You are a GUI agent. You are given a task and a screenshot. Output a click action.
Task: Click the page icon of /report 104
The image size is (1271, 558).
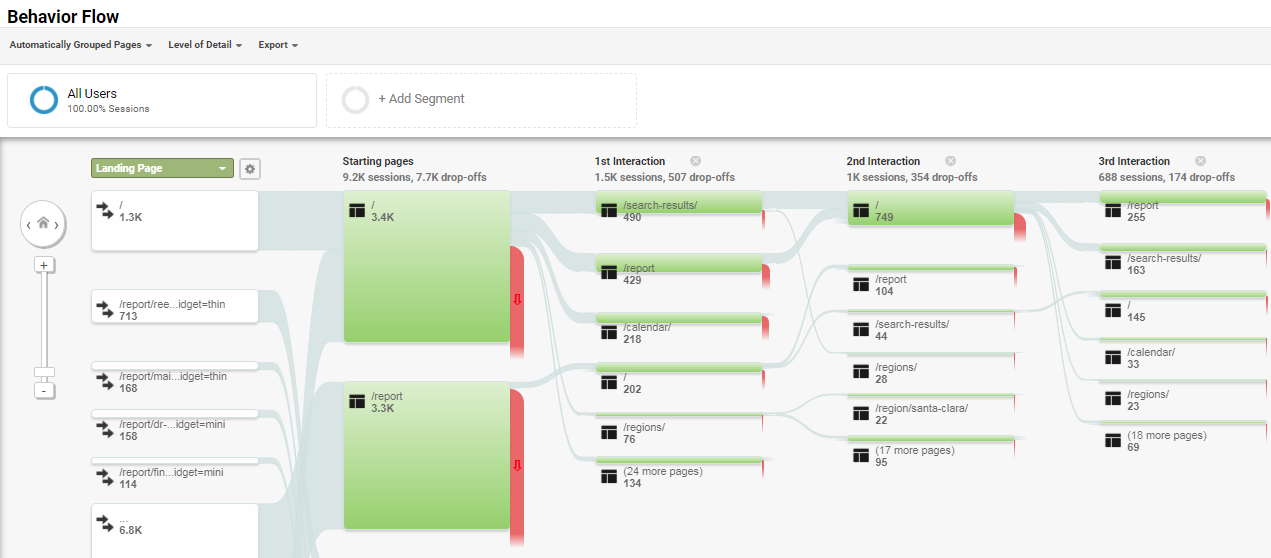[860, 285]
